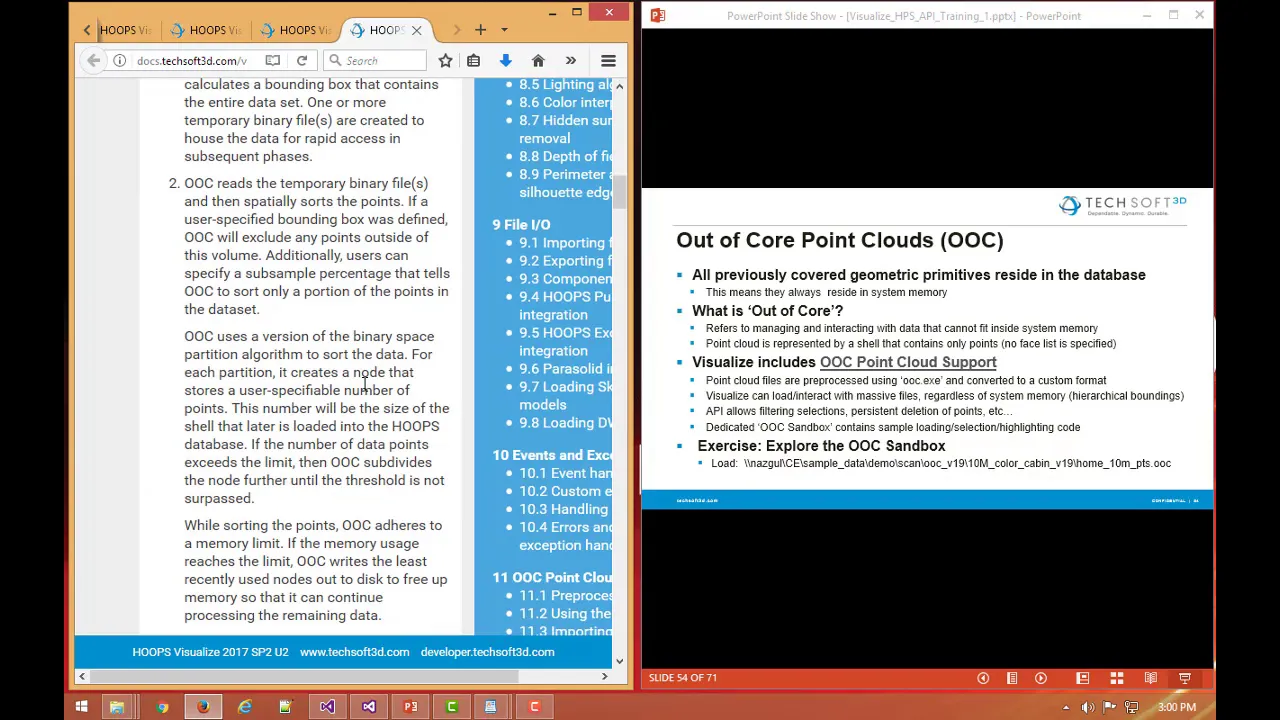This screenshot has height=720, width=1280.
Task: Open 10.3 Handling sidebar link
Action: [563, 509]
